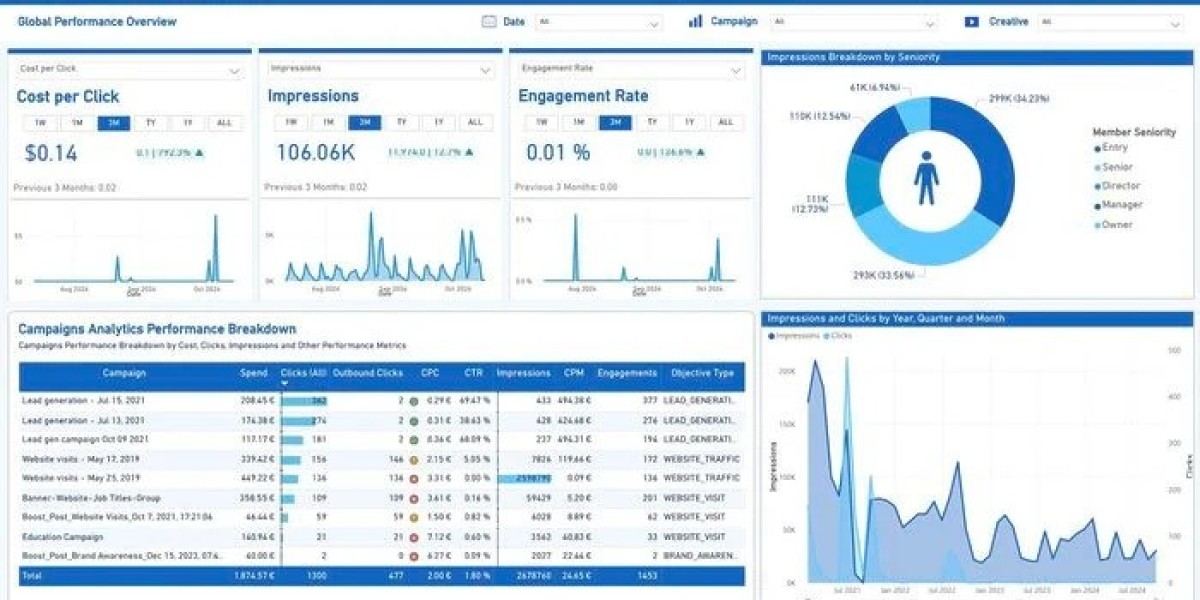Click green status dot for Lead generation Jul 13
The width and height of the screenshot is (1200, 600).
tap(414, 421)
